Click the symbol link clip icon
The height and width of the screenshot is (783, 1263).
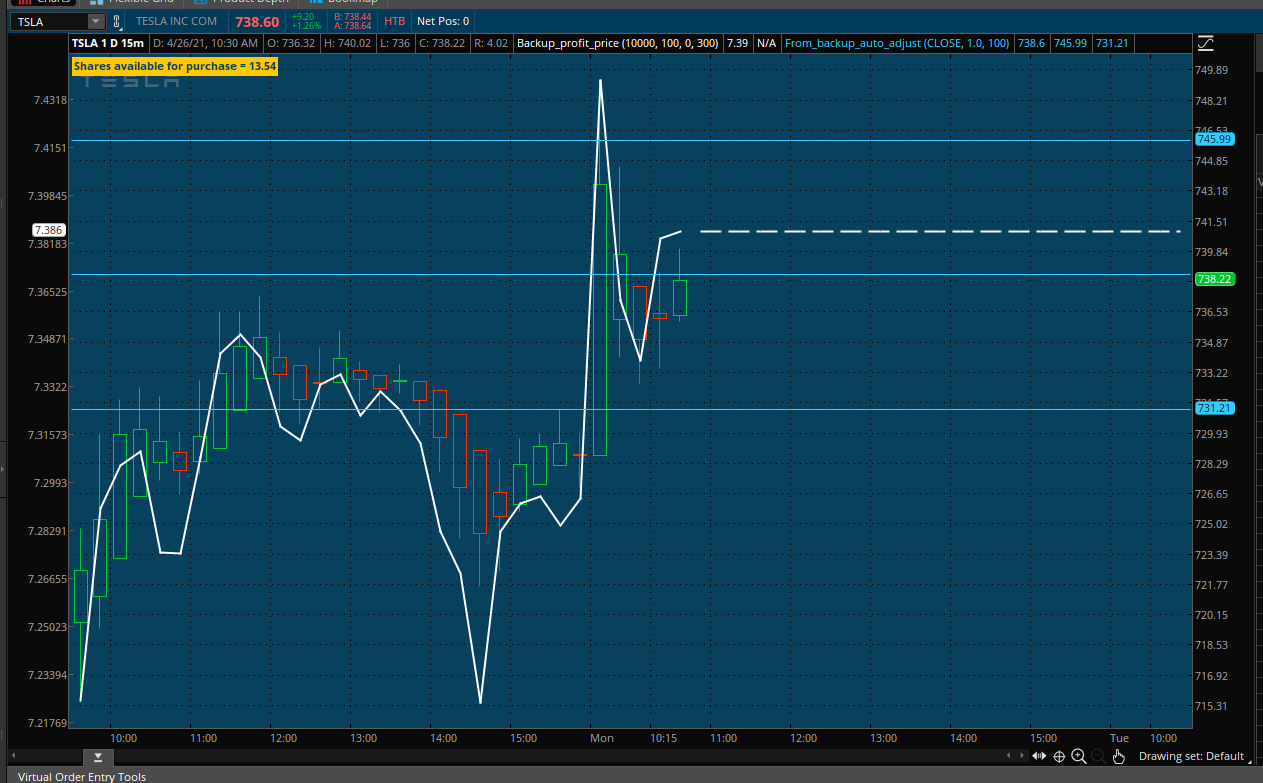click(x=116, y=21)
